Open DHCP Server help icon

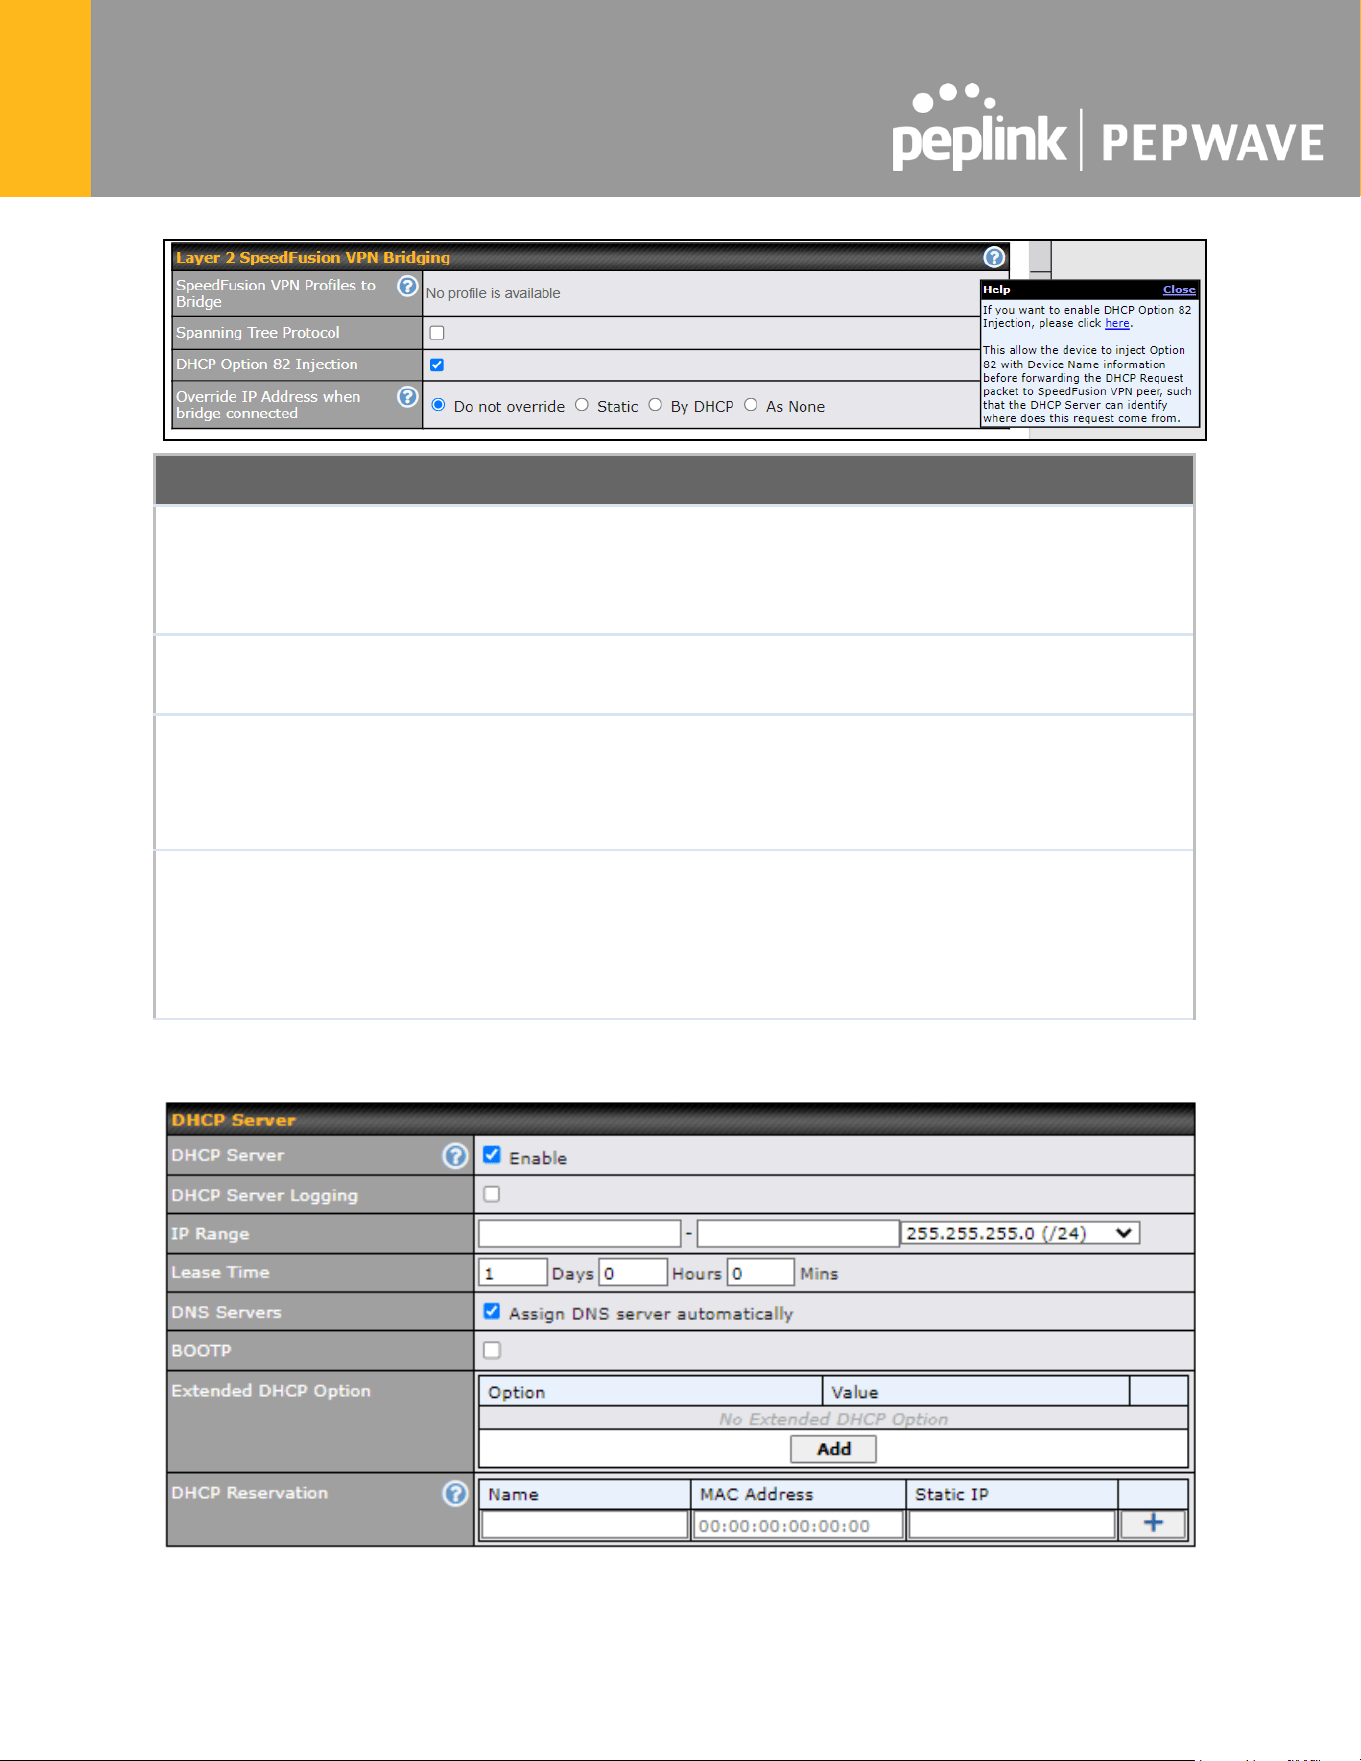(455, 1156)
